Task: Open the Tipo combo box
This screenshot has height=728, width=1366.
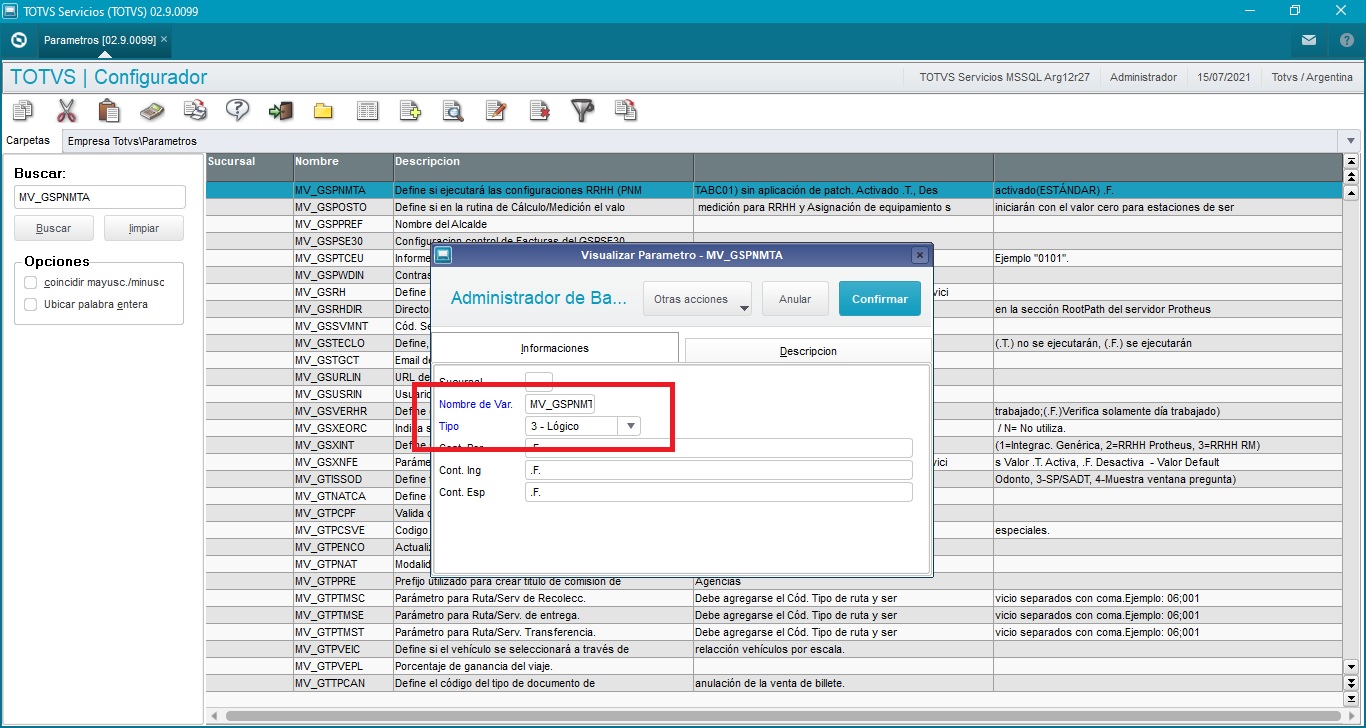Action: [583, 426]
